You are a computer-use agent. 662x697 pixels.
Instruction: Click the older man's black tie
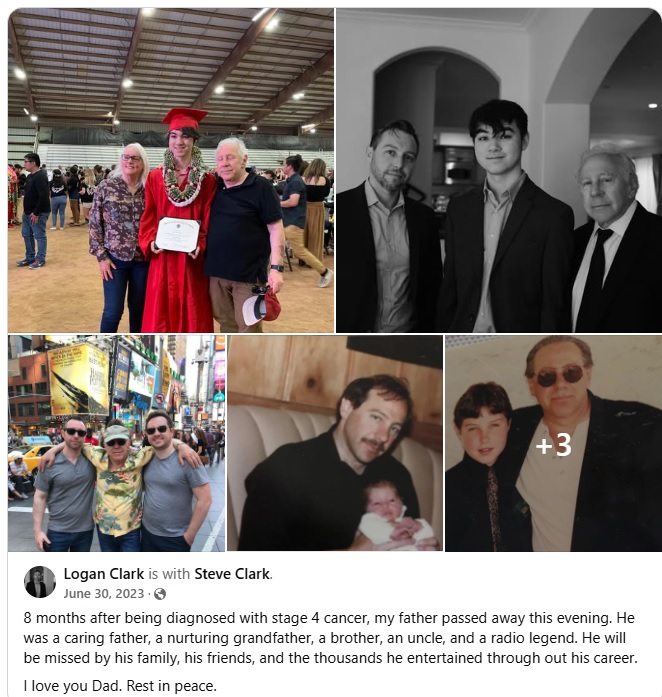tap(595, 276)
